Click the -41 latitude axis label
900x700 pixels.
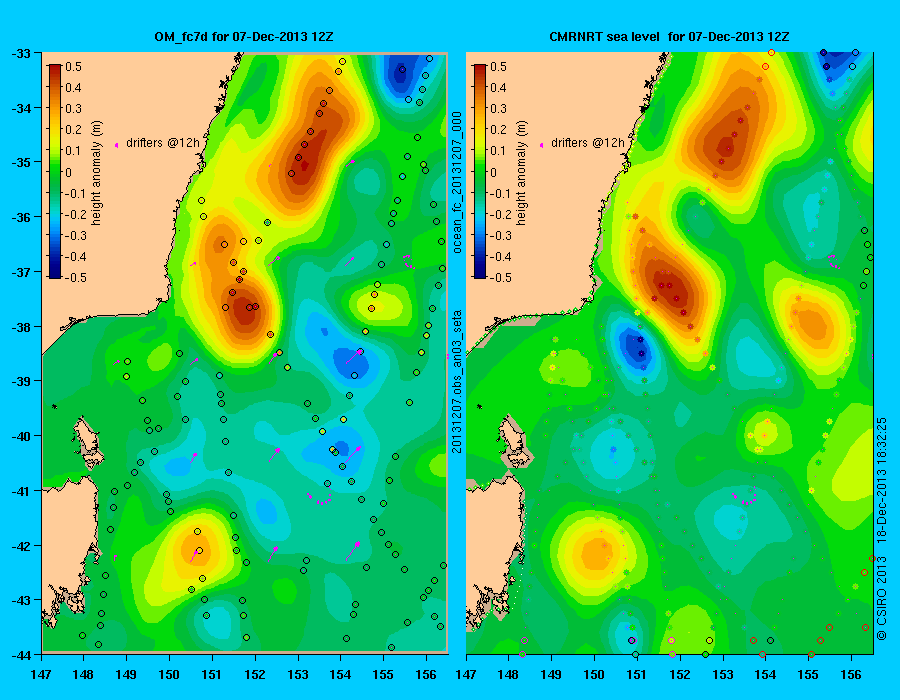pyautogui.click(x=21, y=491)
